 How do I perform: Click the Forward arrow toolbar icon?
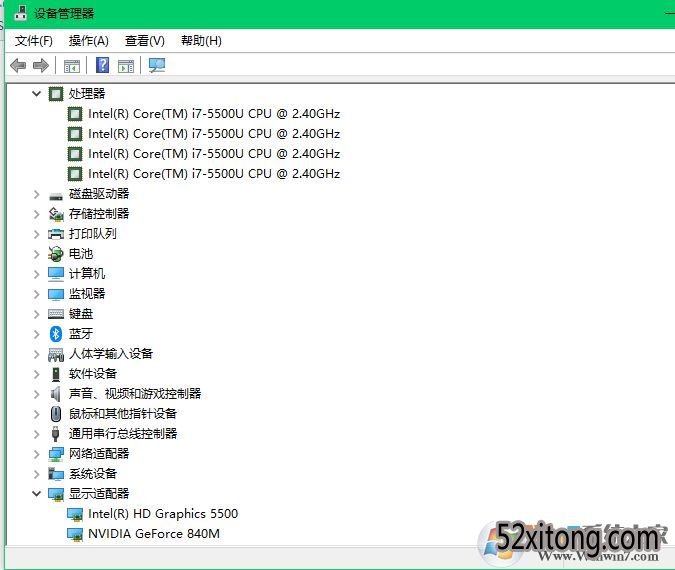tap(41, 66)
